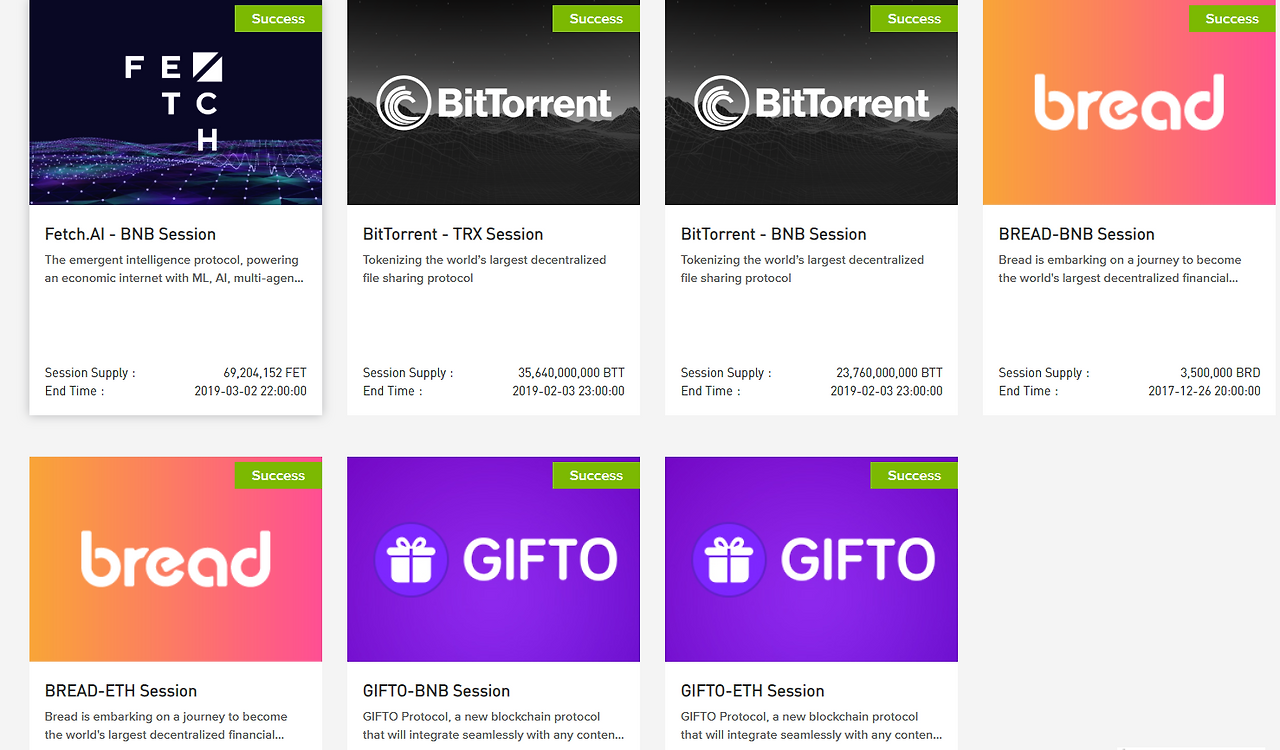Click the Success badge on BREAD-BNB Session
Viewport: 1280px width, 750px height.
pos(1232,18)
